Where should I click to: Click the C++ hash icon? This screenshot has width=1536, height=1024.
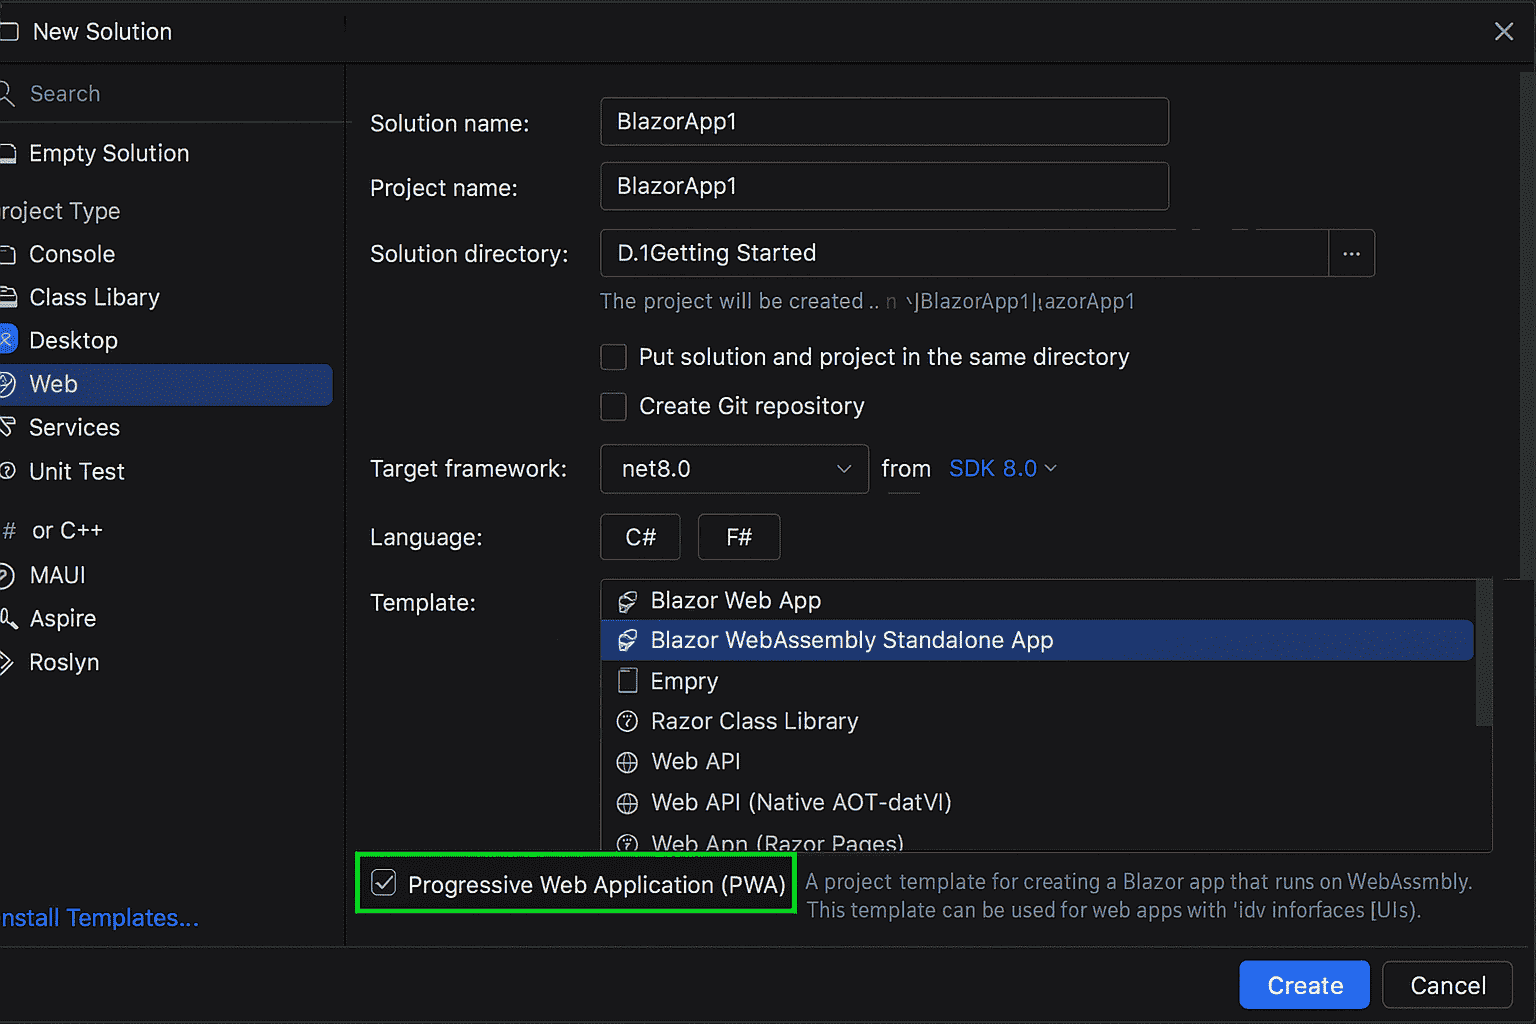tap(10, 531)
